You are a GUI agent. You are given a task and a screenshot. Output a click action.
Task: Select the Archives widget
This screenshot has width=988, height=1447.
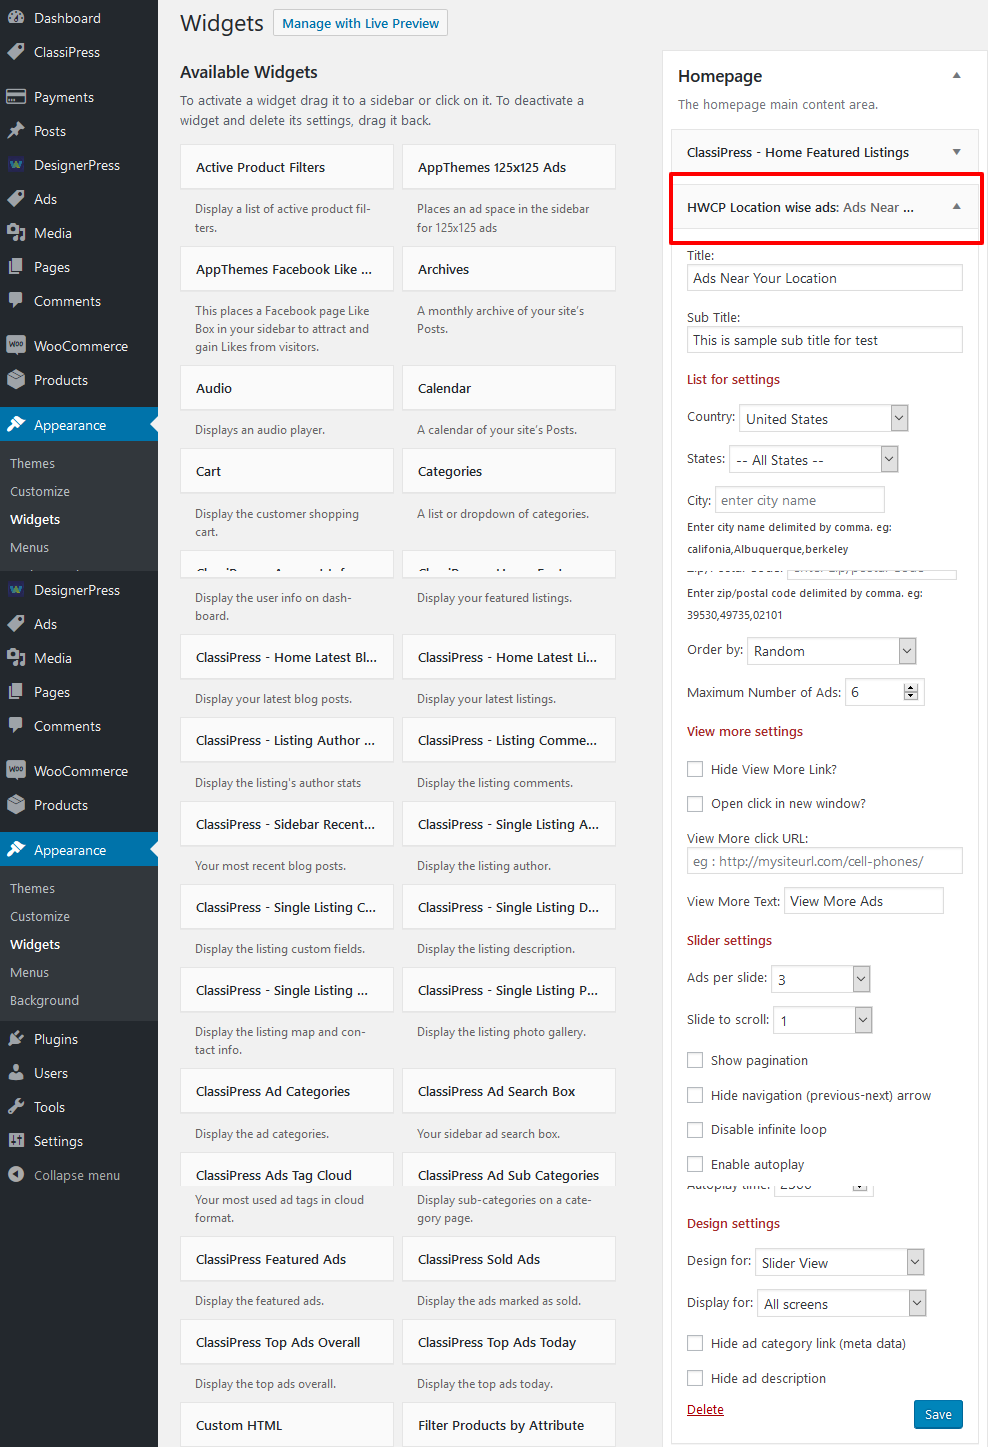pyautogui.click(x=509, y=269)
